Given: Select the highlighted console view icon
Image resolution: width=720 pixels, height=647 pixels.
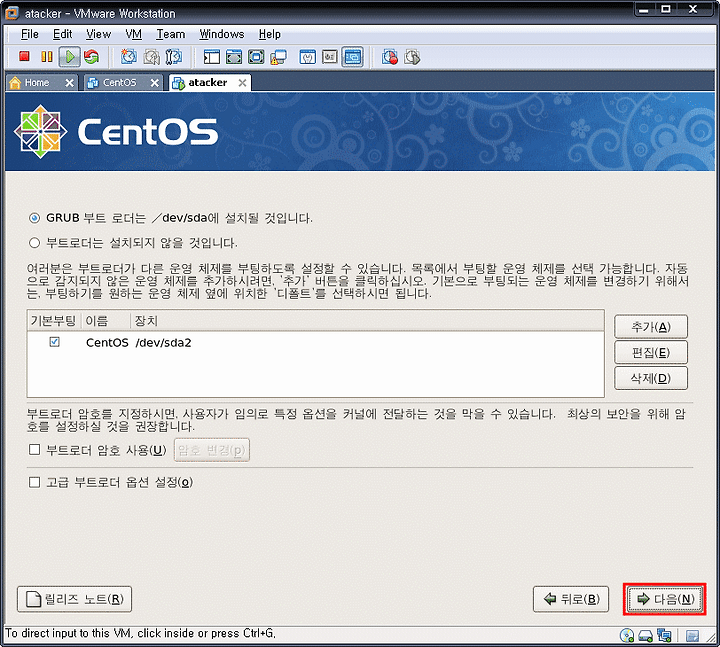Looking at the screenshot, I should click(x=353, y=57).
